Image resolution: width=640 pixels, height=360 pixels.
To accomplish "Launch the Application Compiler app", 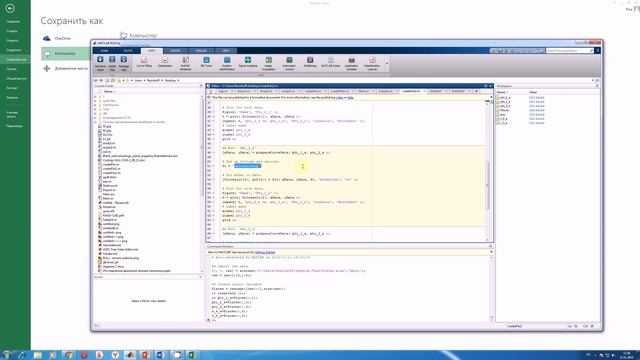I will tap(351, 64).
